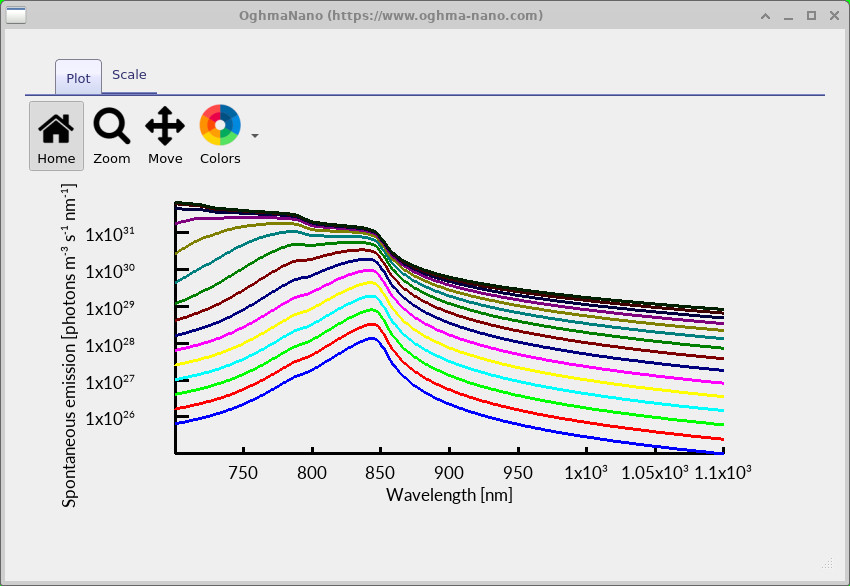Click the window menu icon in title bar
Viewport: 850px width, 586px height.
pyautogui.click(x=16, y=15)
